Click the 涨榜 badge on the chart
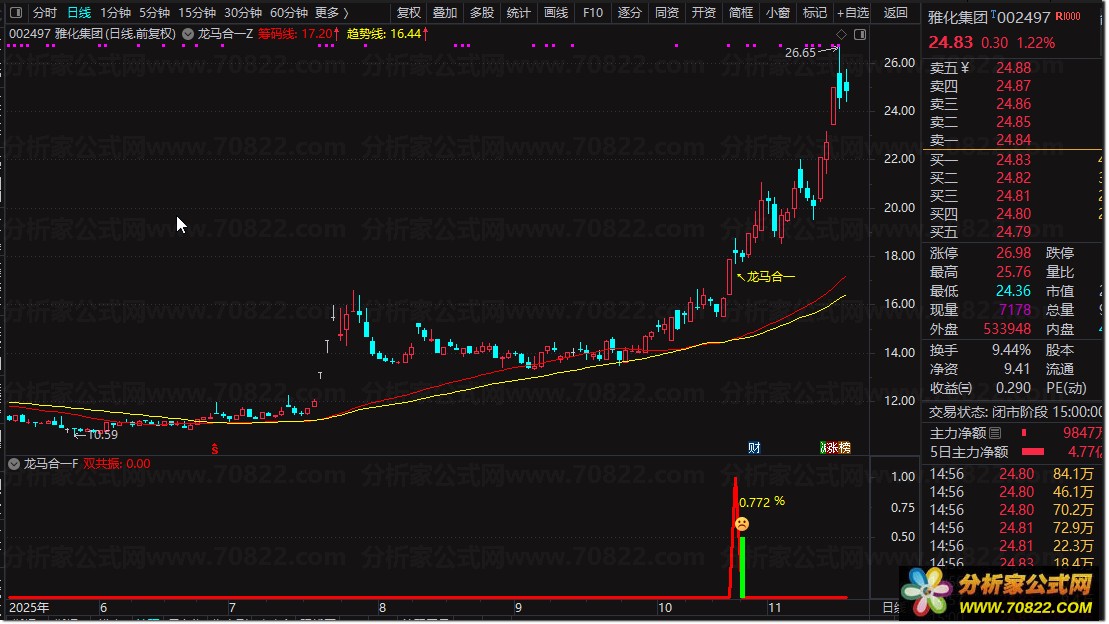This screenshot has width=1109, height=624. [x=835, y=447]
